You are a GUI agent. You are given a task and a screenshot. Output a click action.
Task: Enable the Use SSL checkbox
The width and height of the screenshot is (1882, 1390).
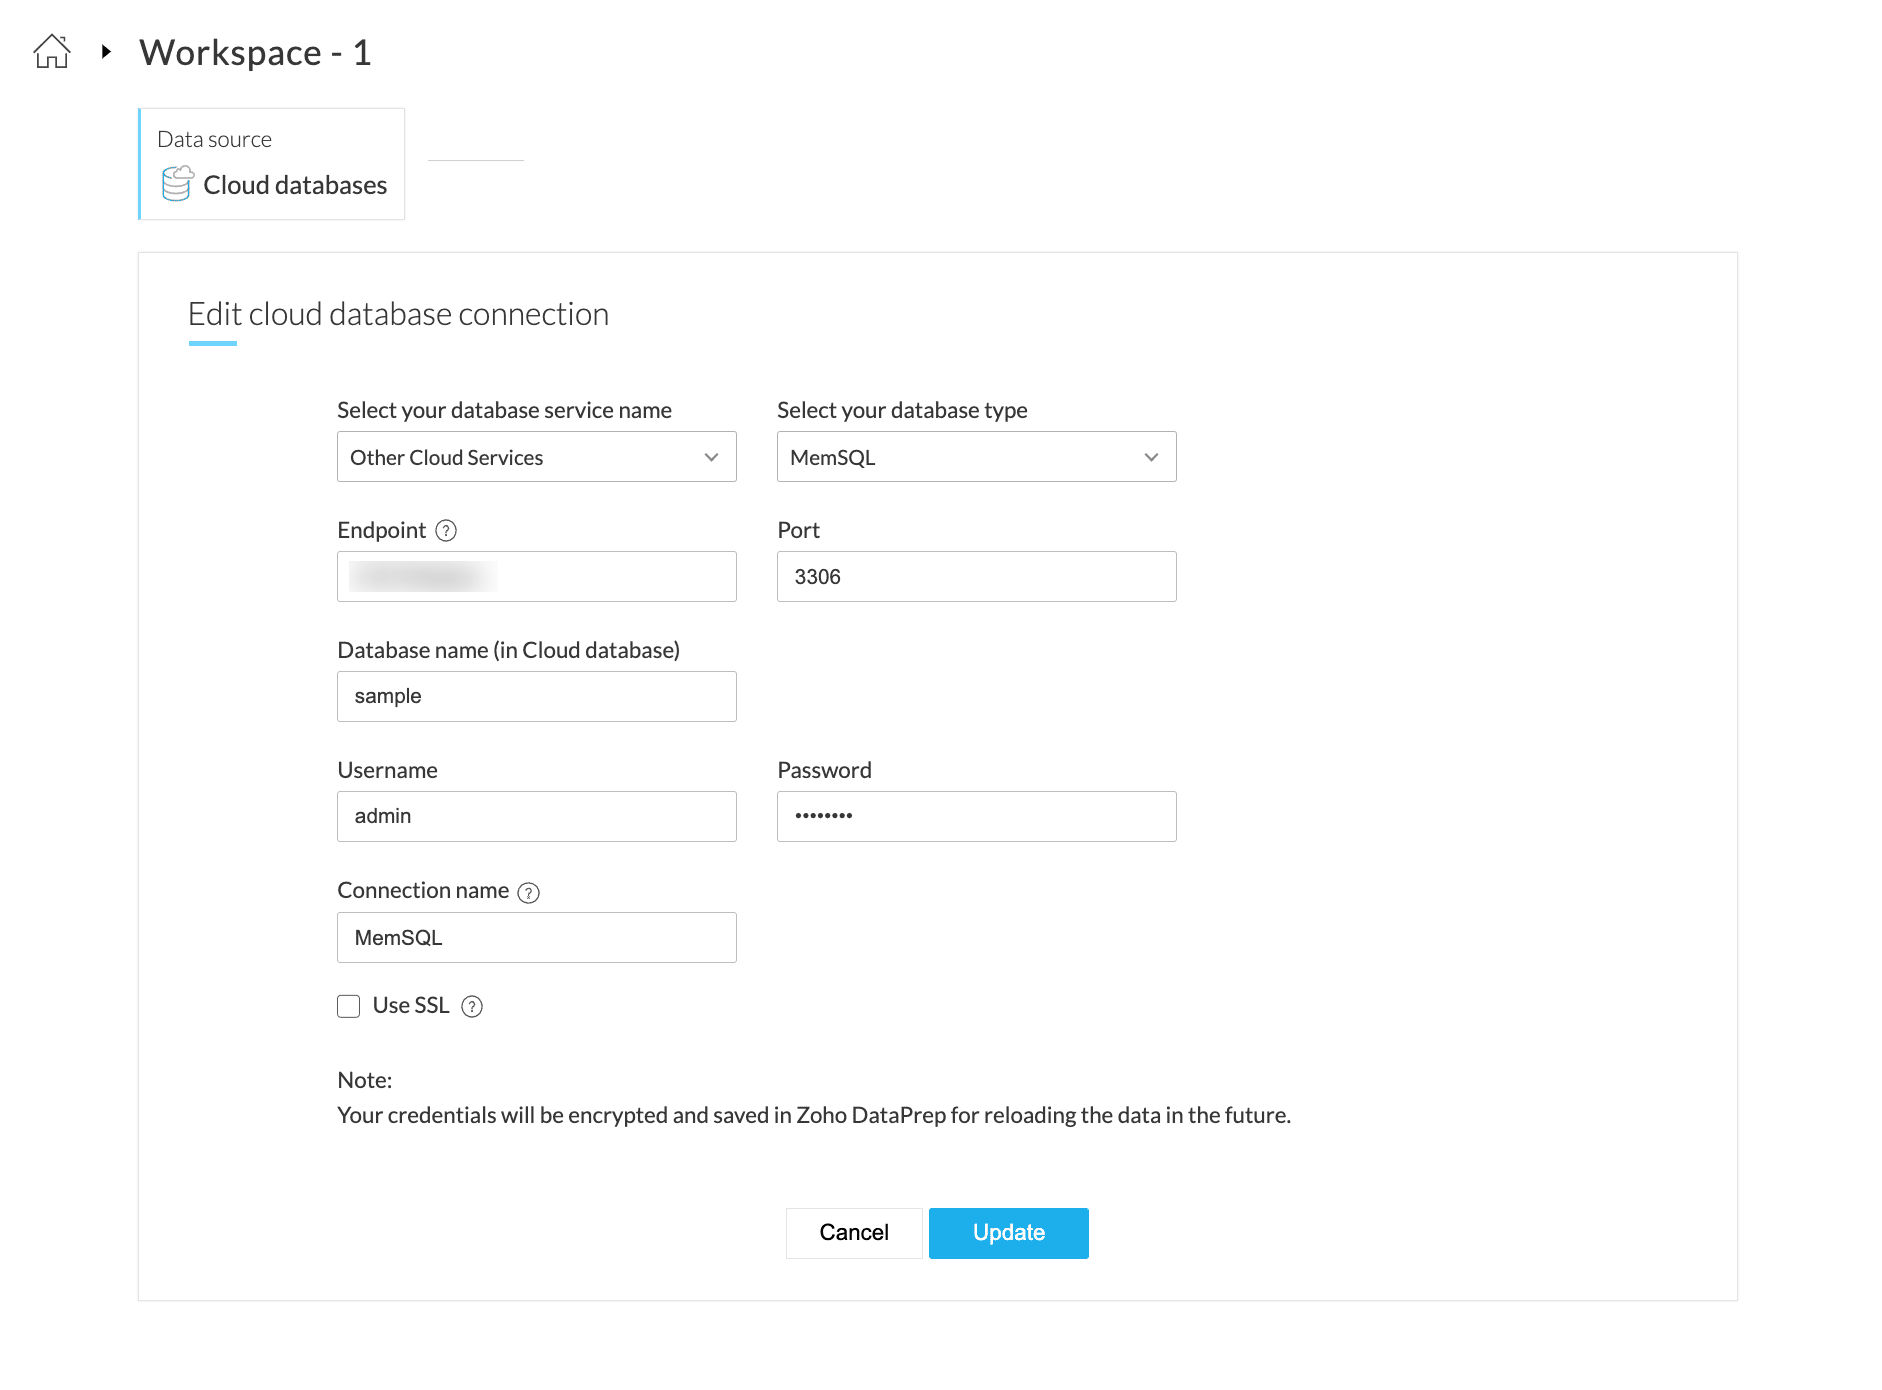pos(349,1006)
